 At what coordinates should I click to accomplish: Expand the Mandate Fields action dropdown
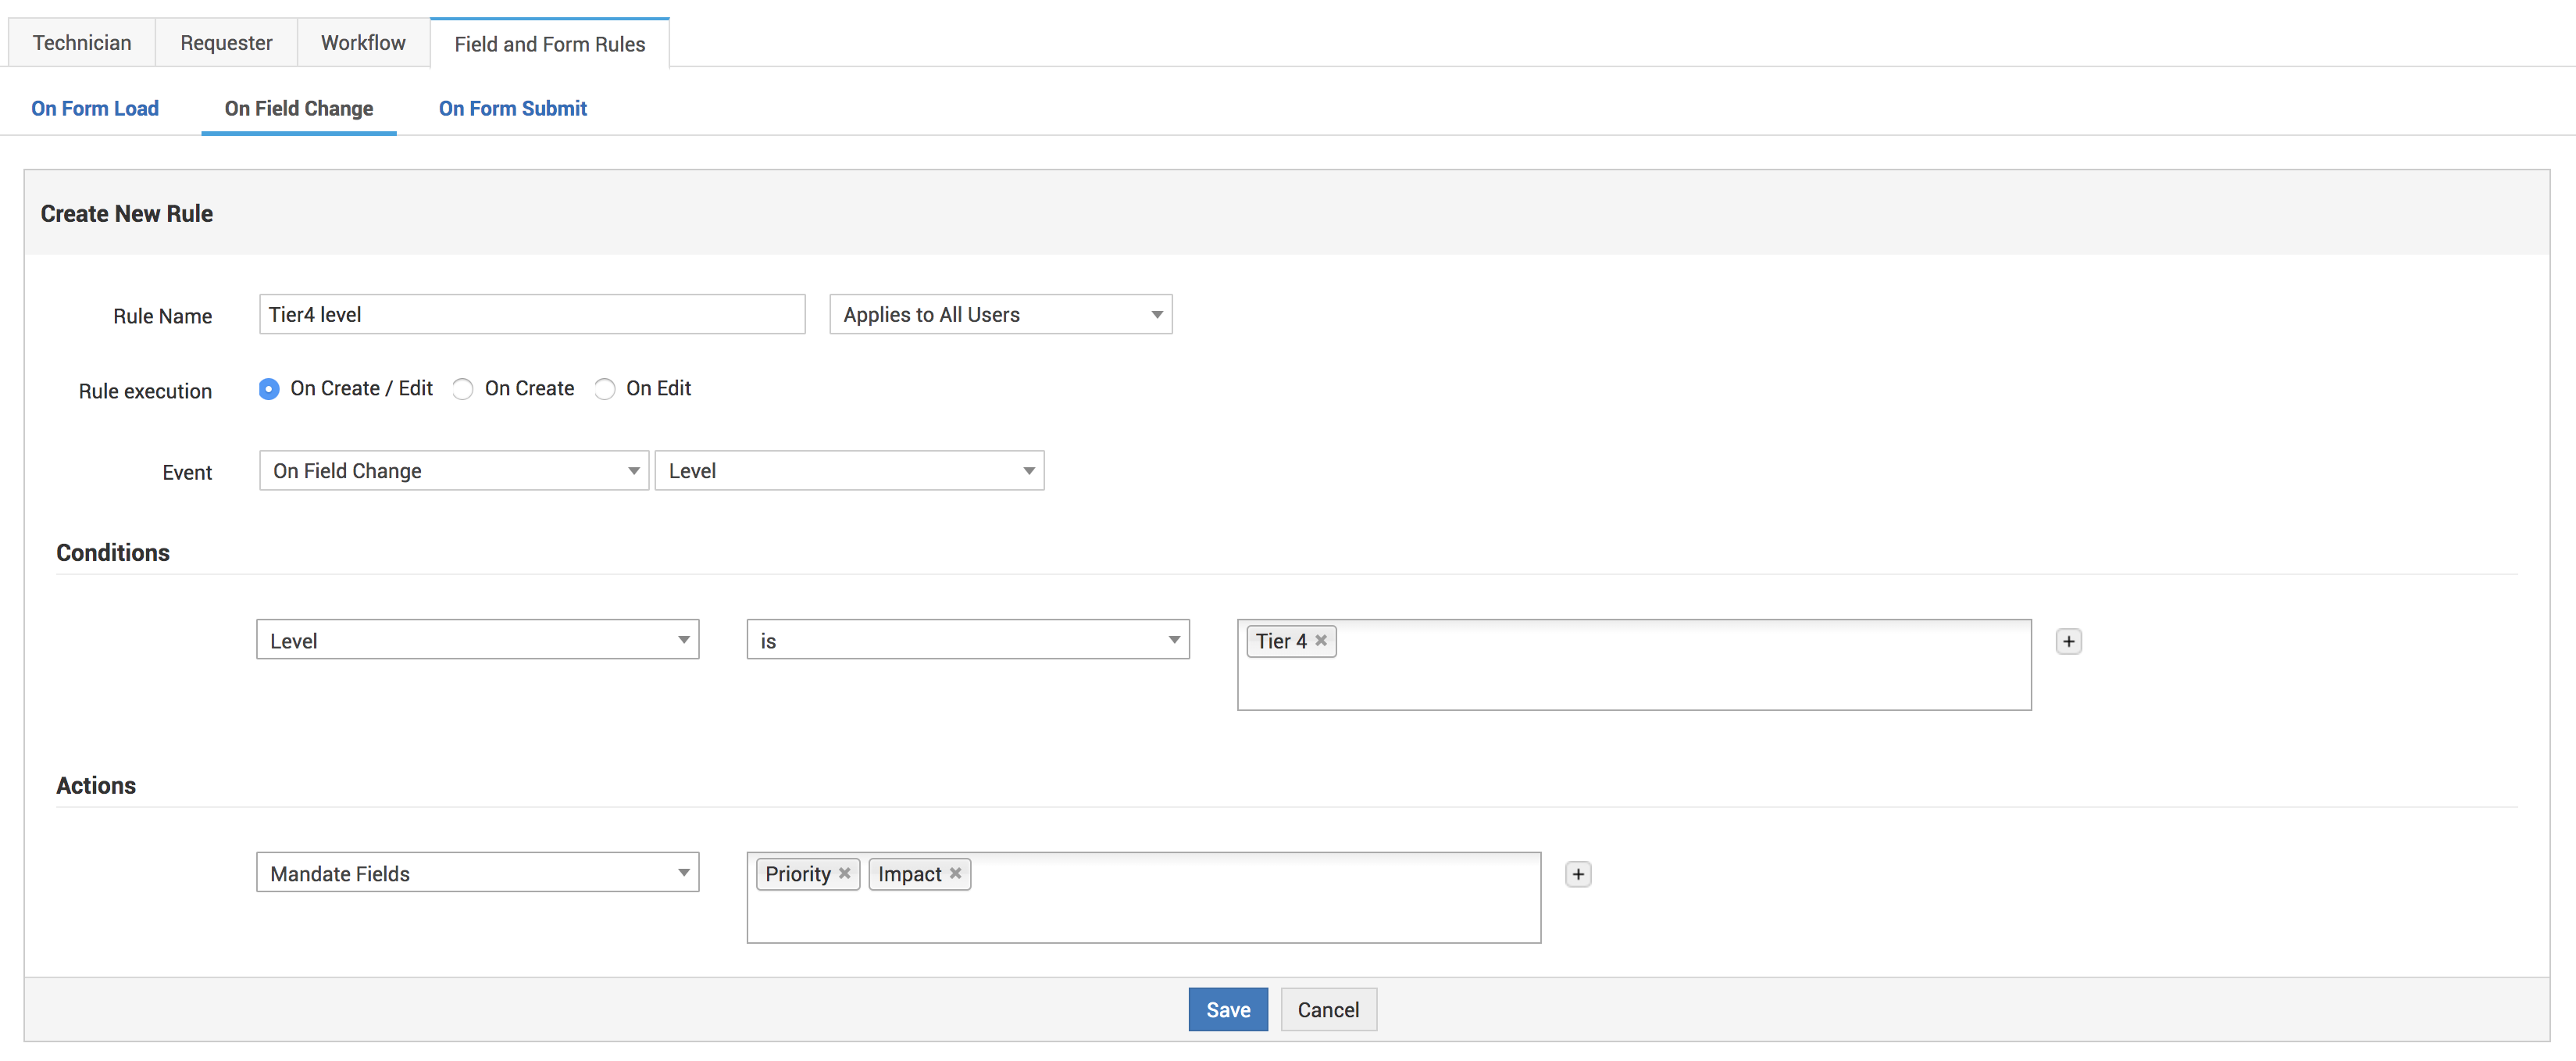tap(477, 873)
